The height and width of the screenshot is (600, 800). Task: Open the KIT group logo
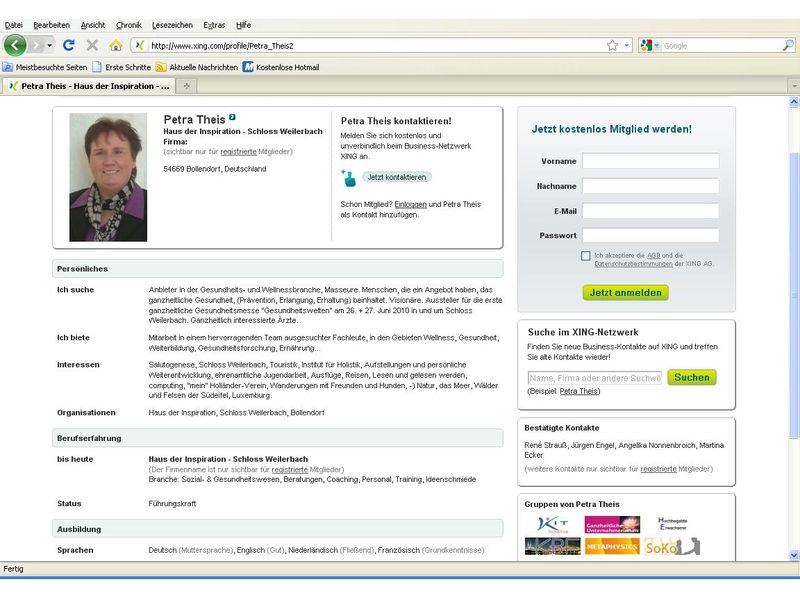coord(552,524)
